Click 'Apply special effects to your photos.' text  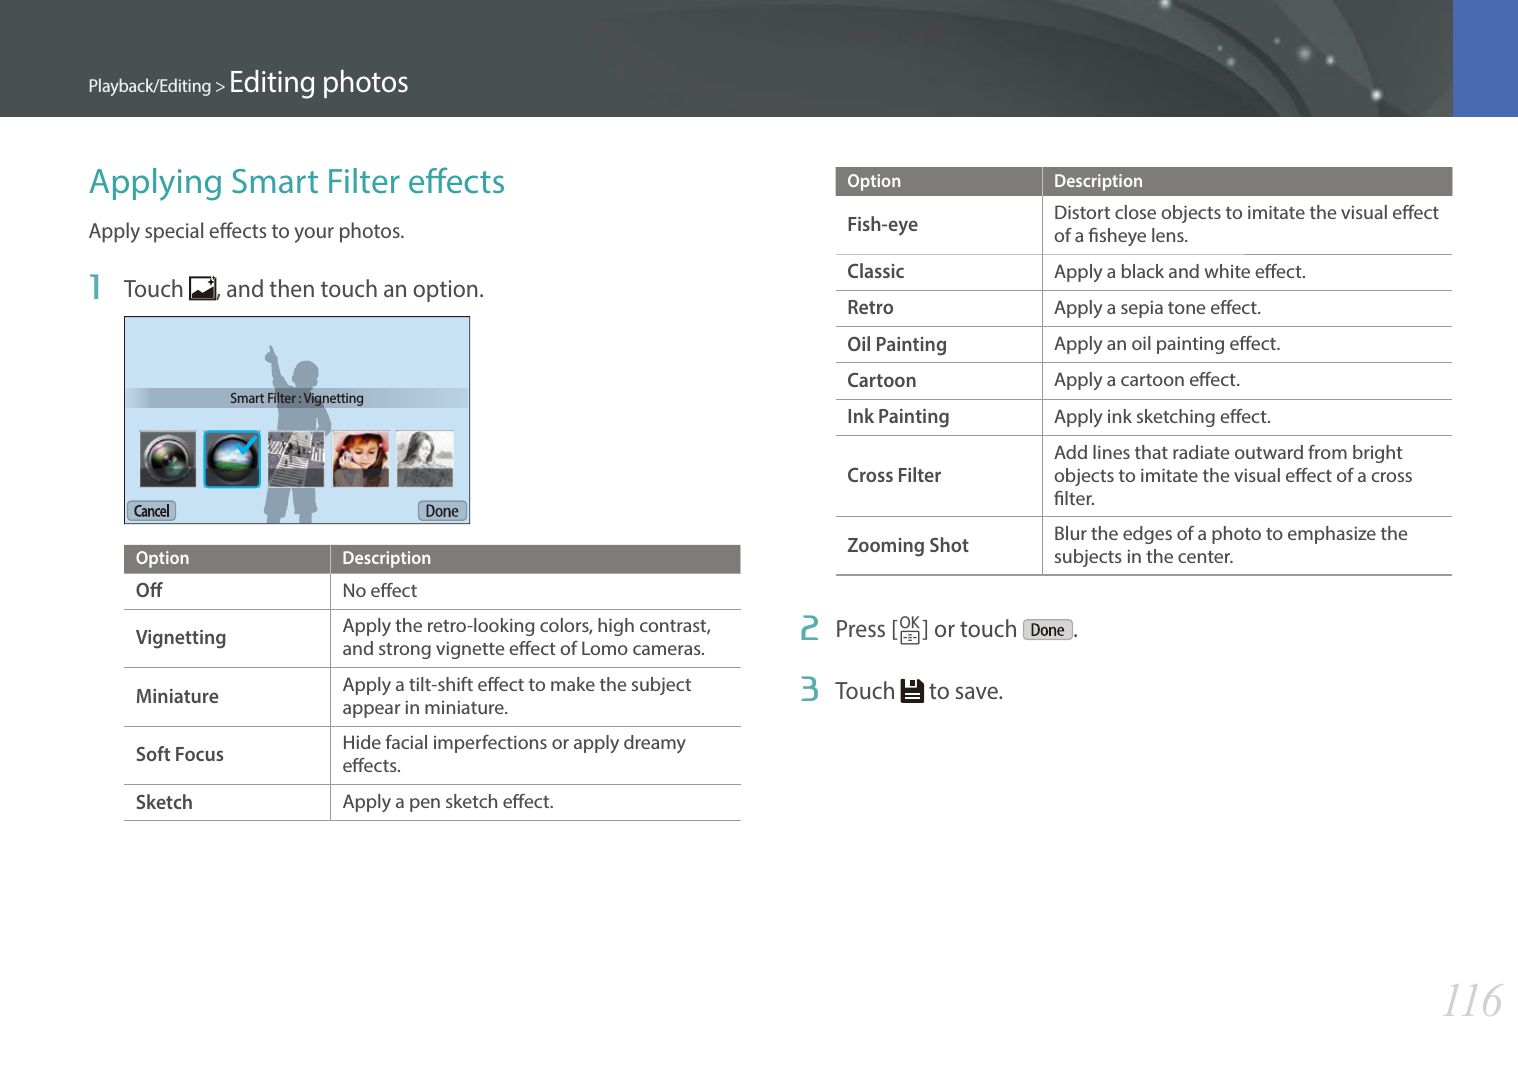tap(247, 231)
